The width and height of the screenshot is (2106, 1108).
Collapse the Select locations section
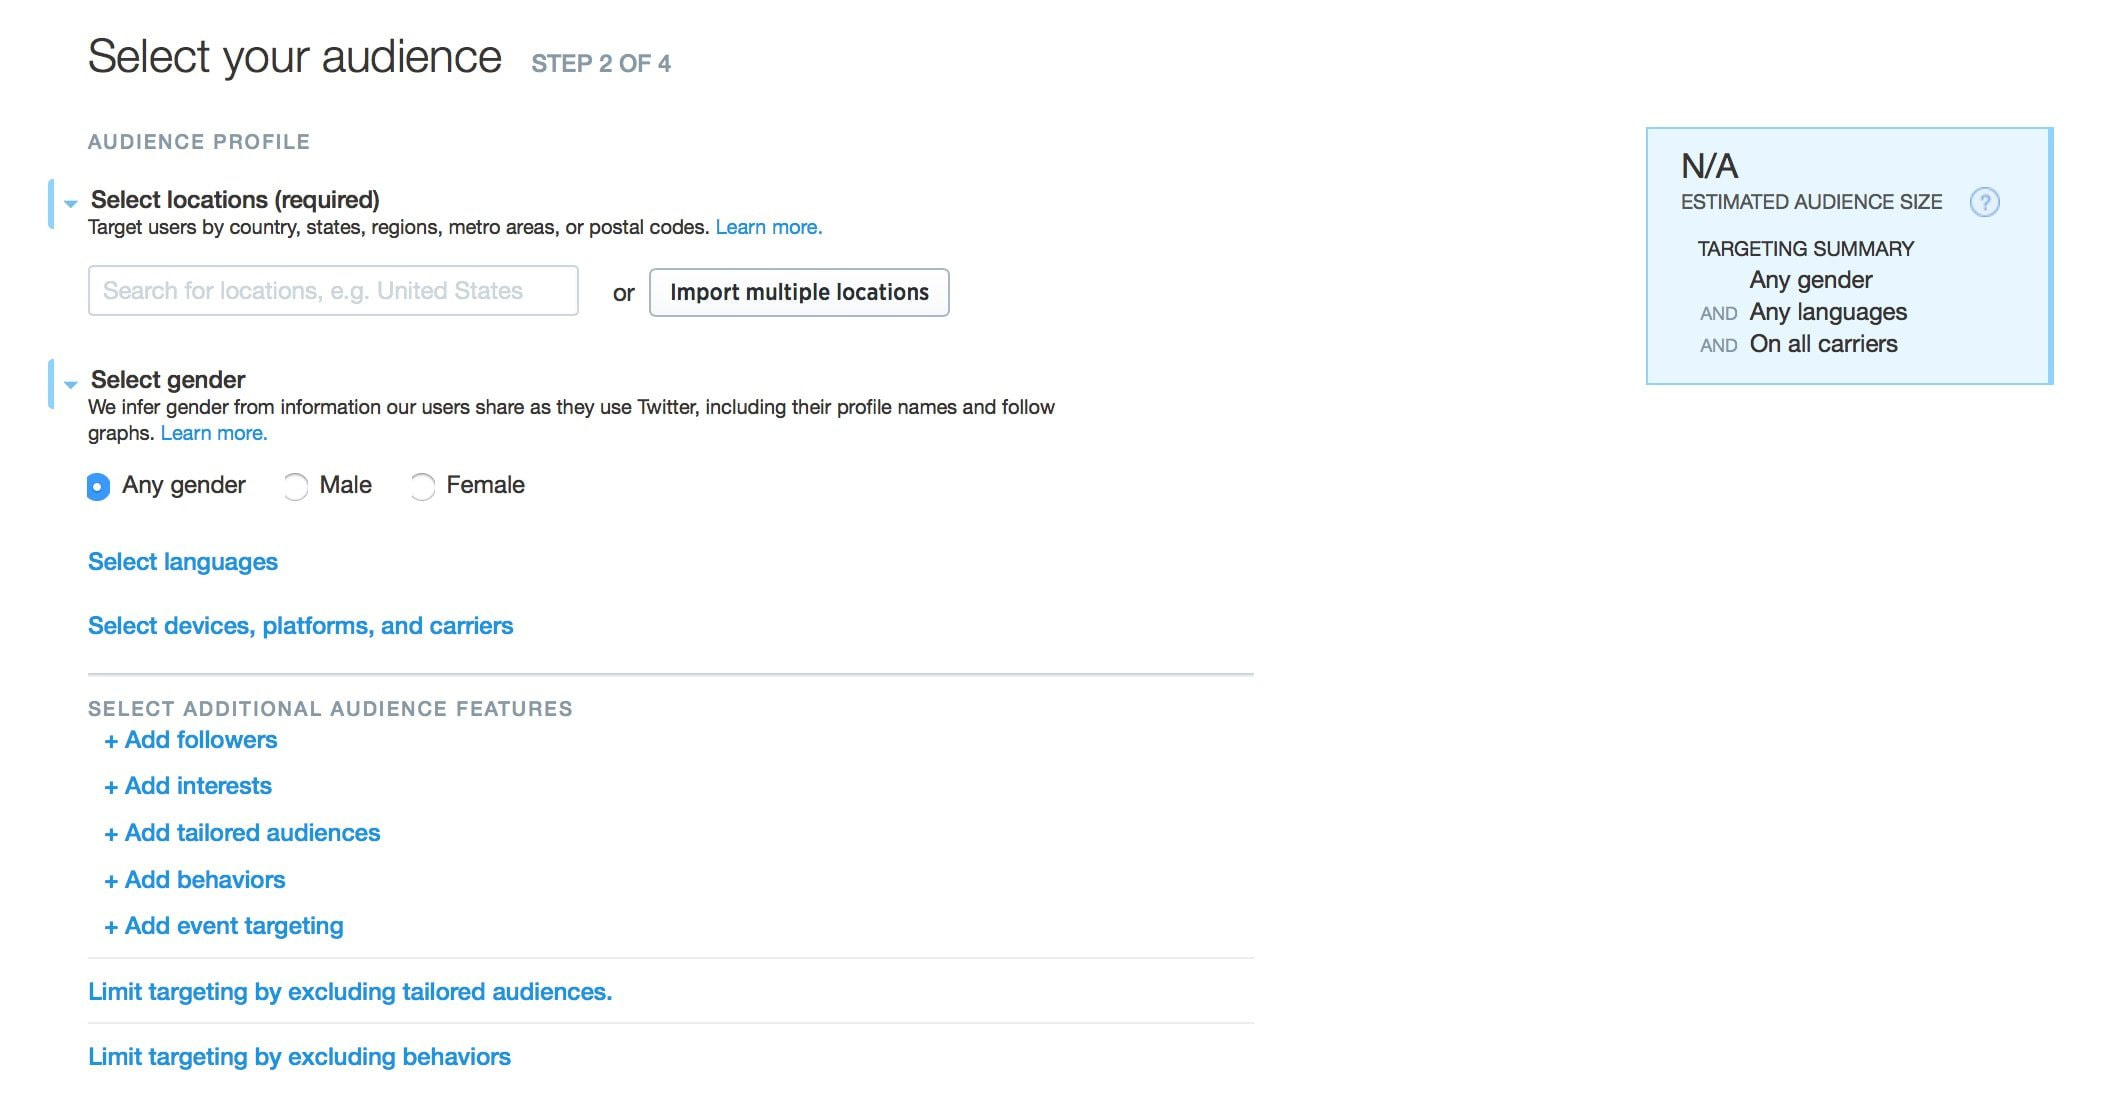[69, 201]
